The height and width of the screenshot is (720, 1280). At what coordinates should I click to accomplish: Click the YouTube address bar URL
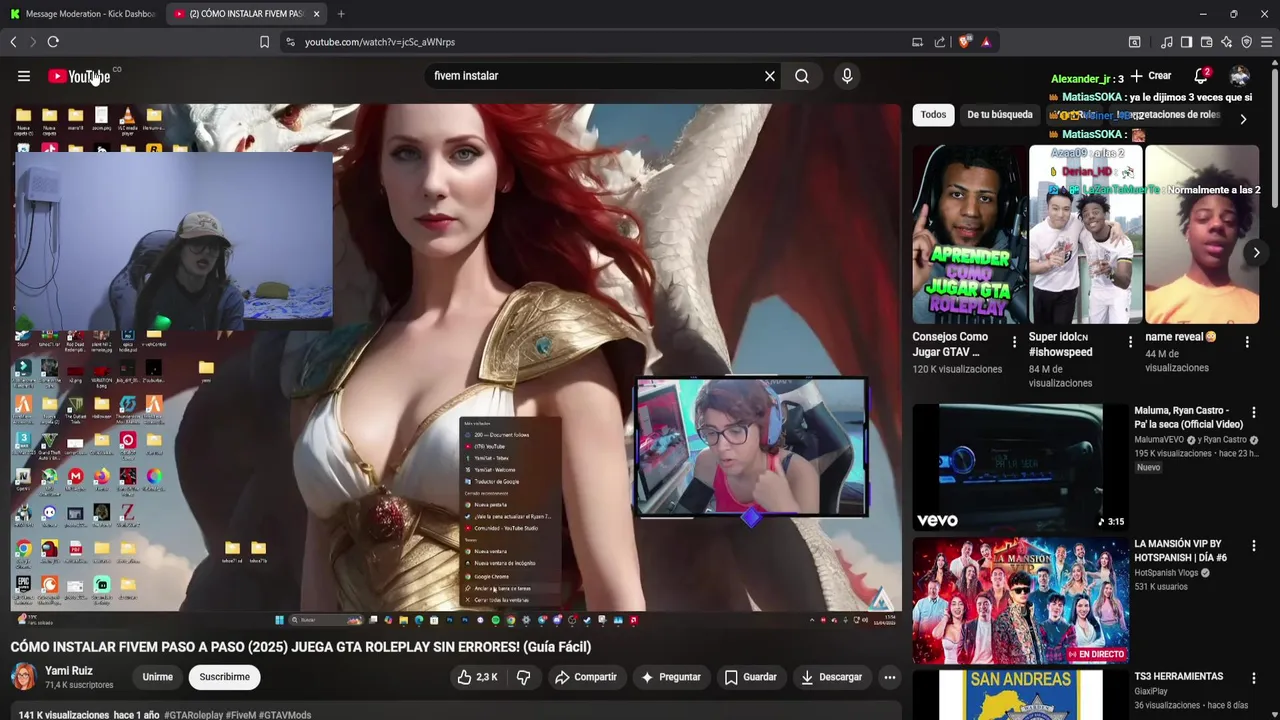click(380, 42)
